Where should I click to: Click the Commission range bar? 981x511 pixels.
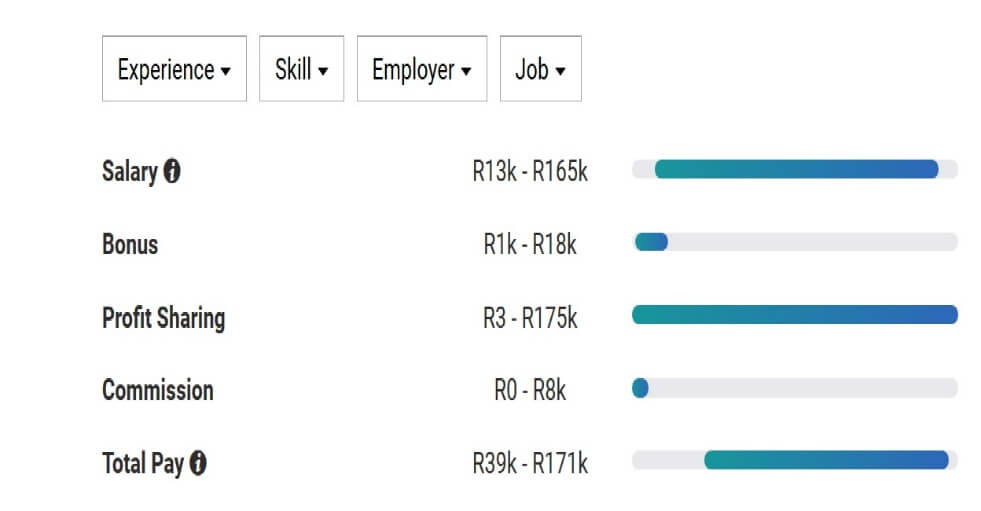pyautogui.click(x=795, y=388)
